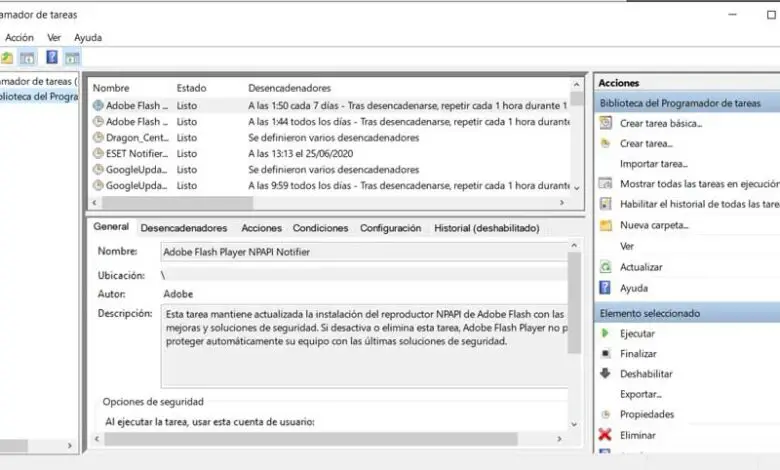Select the Biblioteca del Programador tree node
Viewport: 780px width, 470px height.
[x=39, y=96]
